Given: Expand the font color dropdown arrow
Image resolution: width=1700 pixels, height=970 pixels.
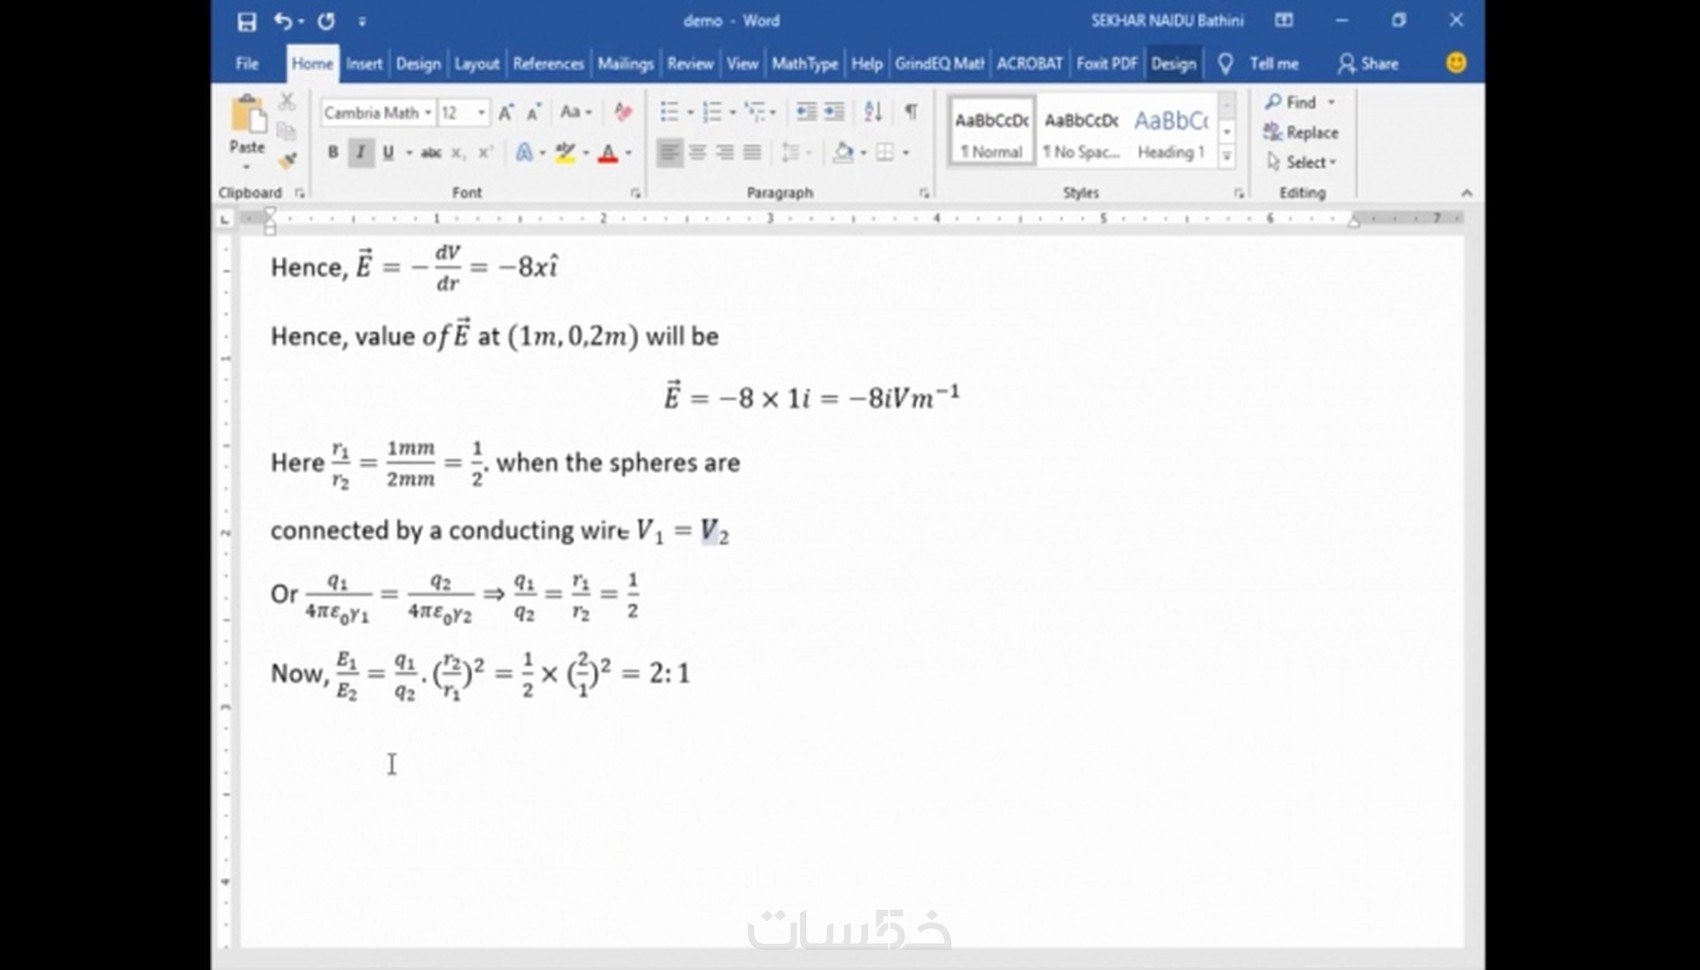Looking at the screenshot, I should pos(629,153).
